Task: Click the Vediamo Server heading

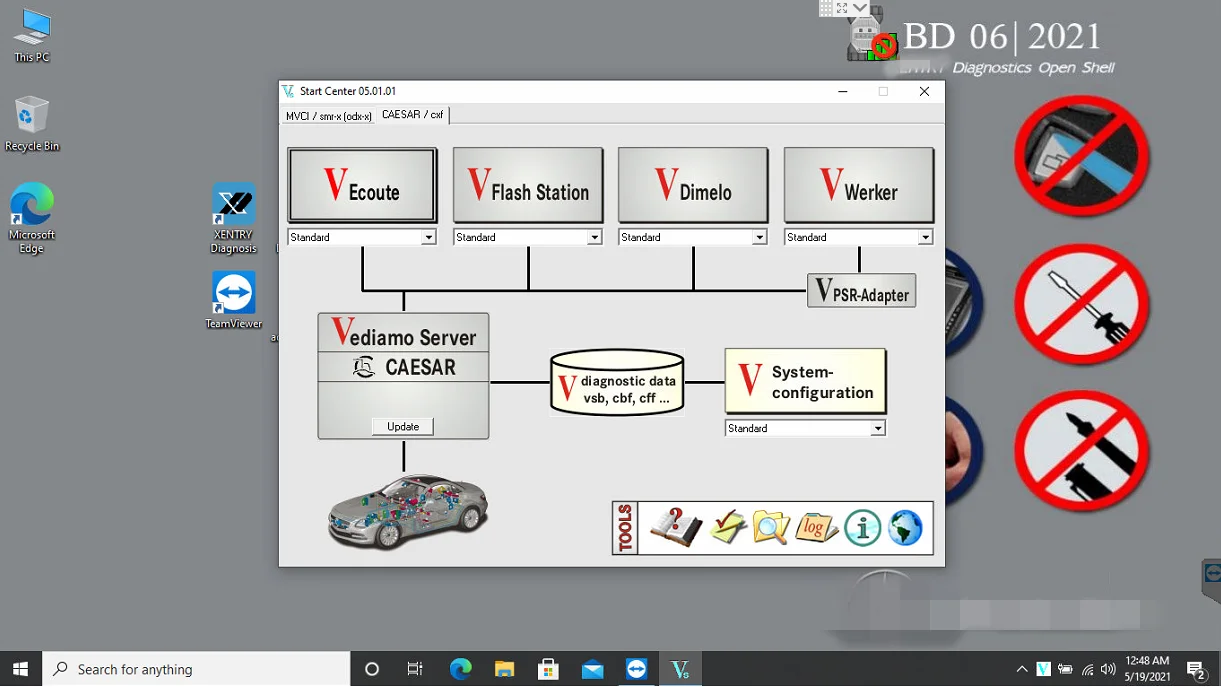Action: (x=404, y=334)
